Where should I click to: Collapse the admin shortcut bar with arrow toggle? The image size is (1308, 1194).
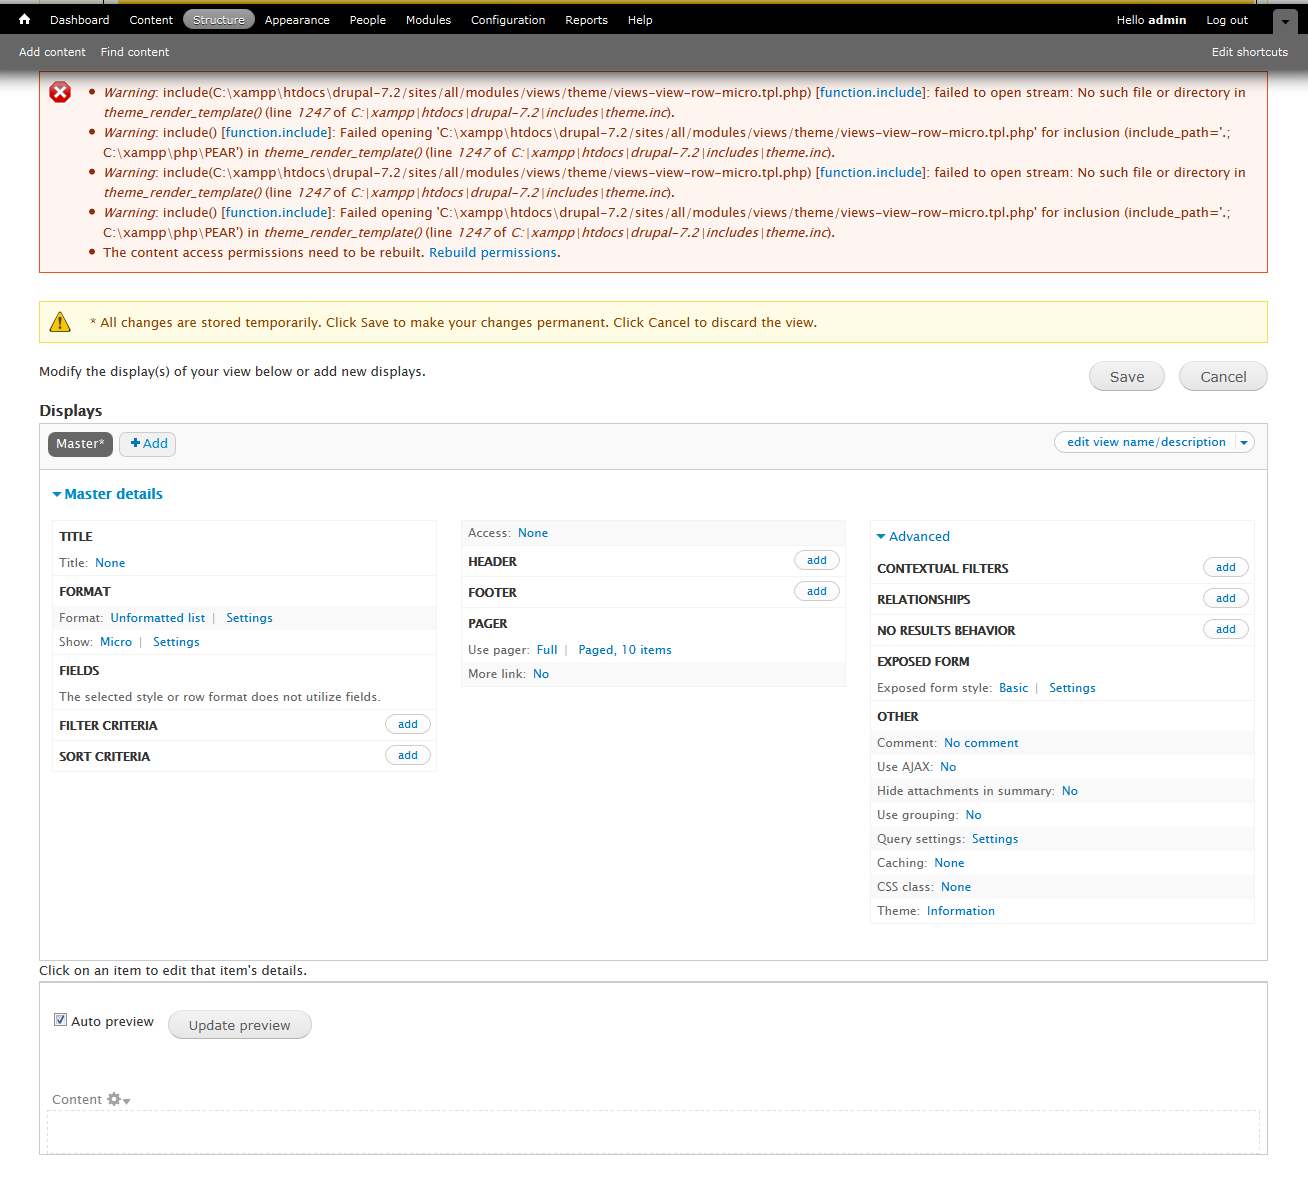coord(1285,21)
